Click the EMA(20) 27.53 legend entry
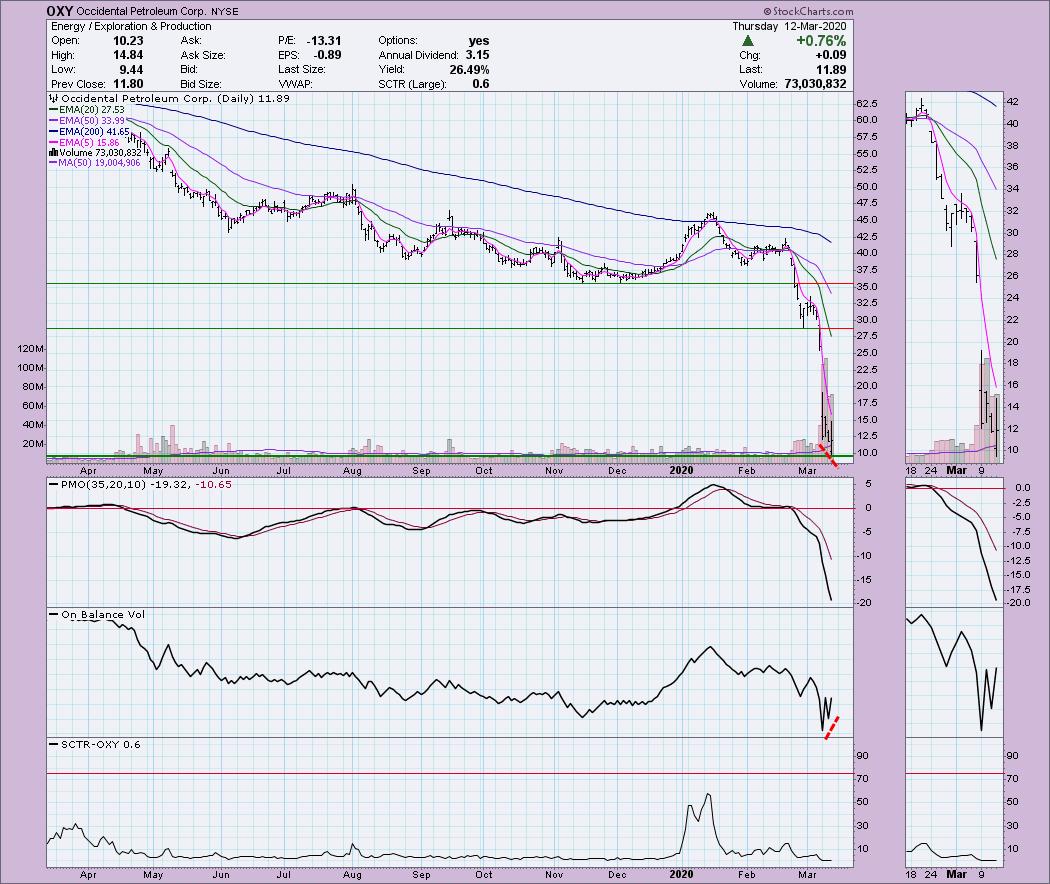Screen dimensions: 1050x884 (x=92, y=110)
